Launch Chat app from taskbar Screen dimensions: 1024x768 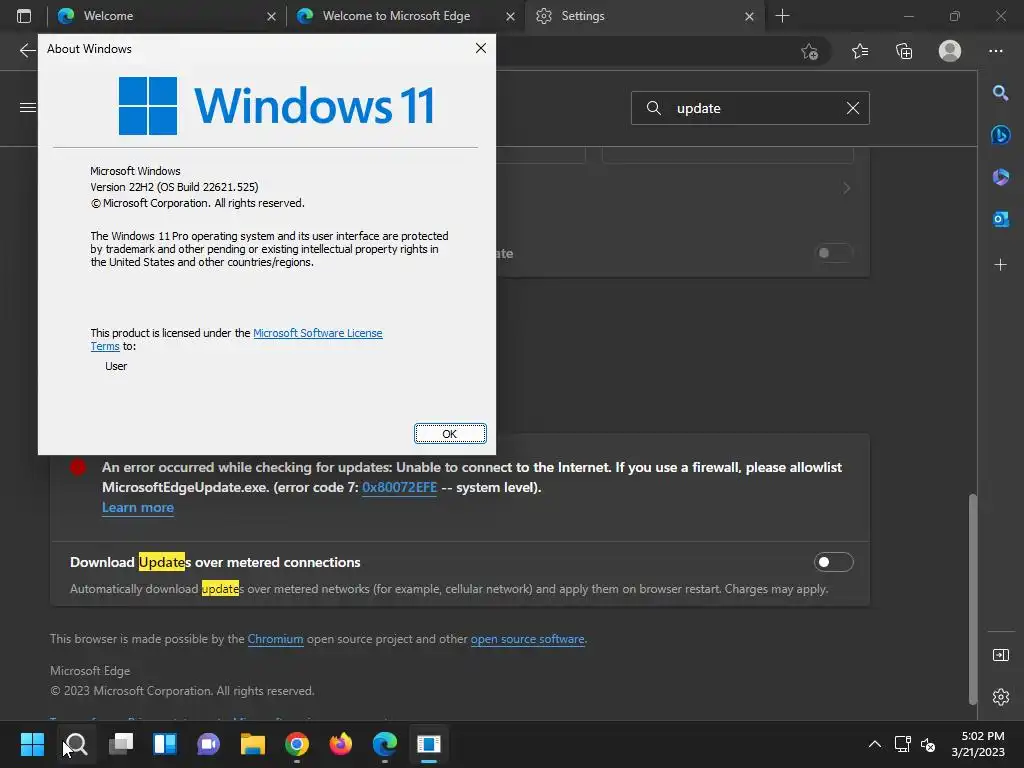point(209,744)
